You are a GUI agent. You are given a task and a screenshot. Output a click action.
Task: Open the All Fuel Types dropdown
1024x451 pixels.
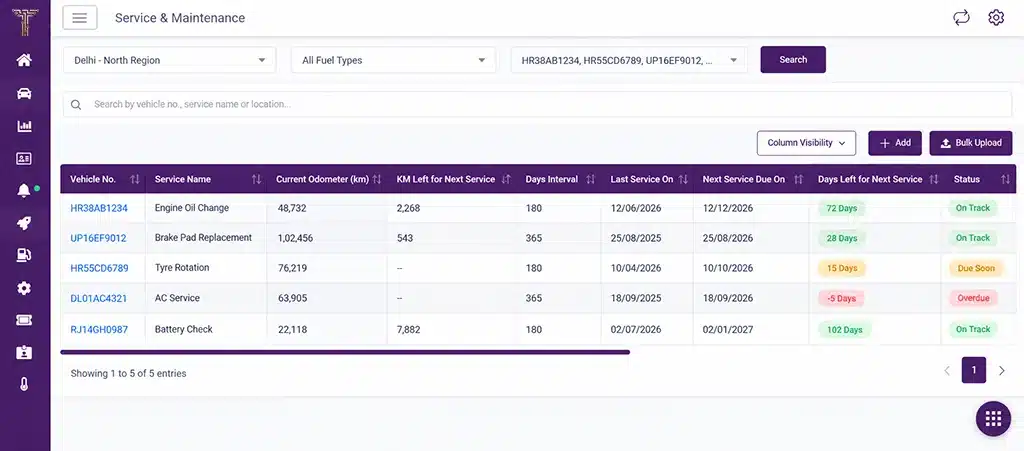[394, 60]
